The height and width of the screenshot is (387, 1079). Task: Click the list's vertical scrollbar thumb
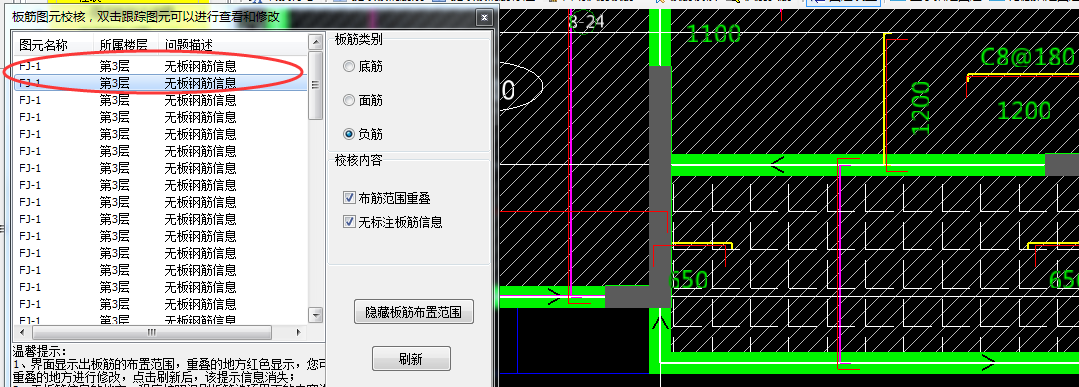click(316, 85)
